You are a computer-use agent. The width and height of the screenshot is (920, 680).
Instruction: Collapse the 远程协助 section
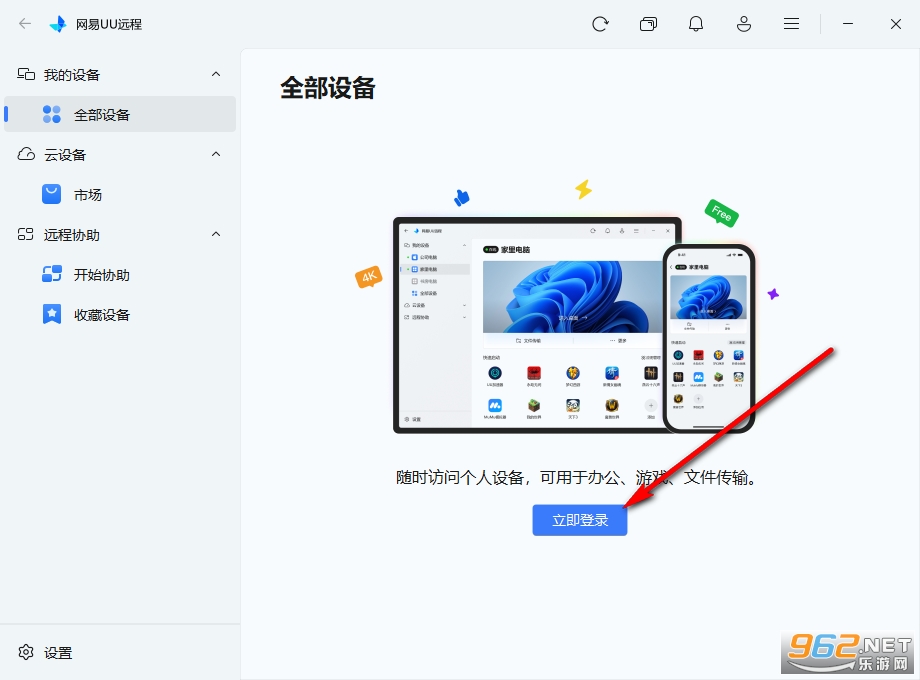click(x=216, y=235)
